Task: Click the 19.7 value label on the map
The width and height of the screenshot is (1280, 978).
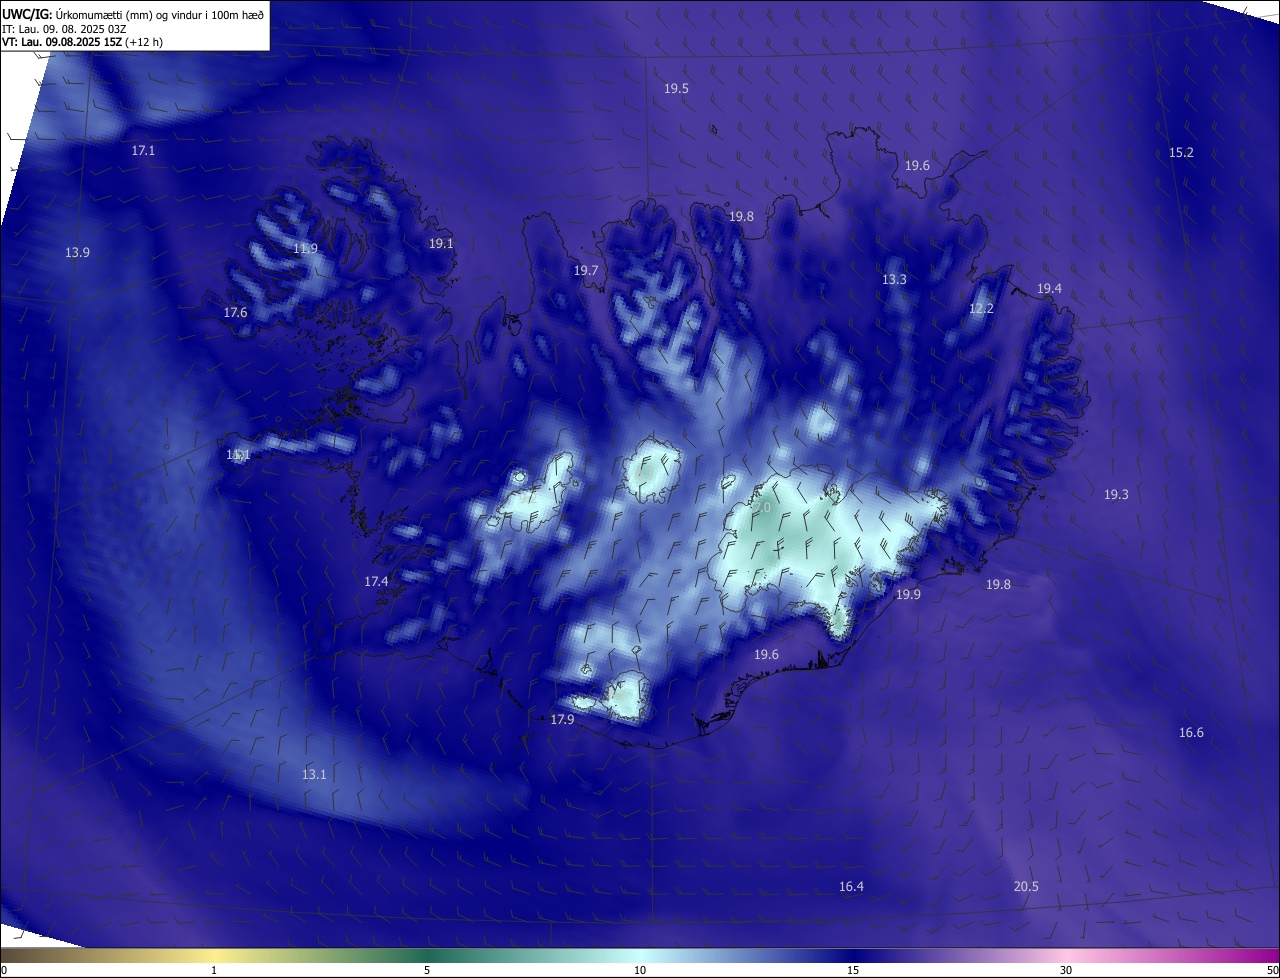Action: 586,271
